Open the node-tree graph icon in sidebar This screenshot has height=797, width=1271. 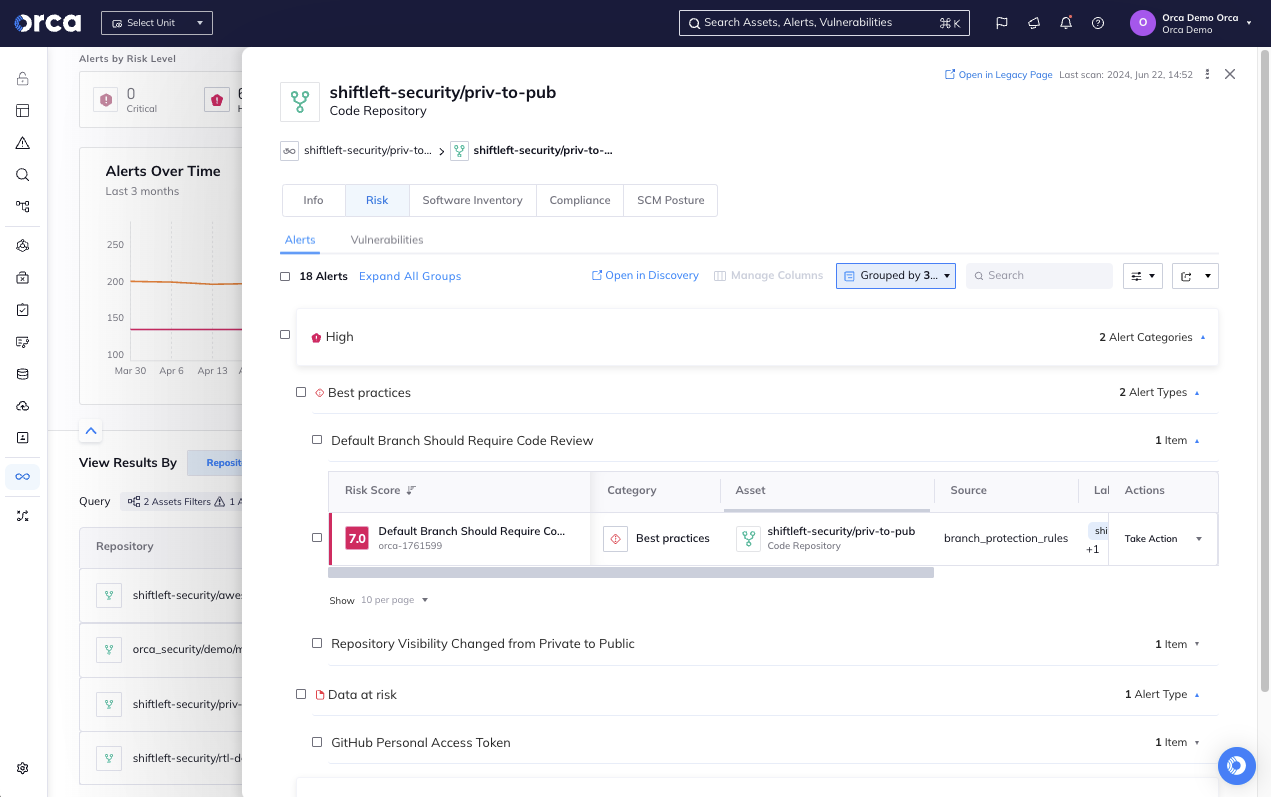click(x=22, y=207)
